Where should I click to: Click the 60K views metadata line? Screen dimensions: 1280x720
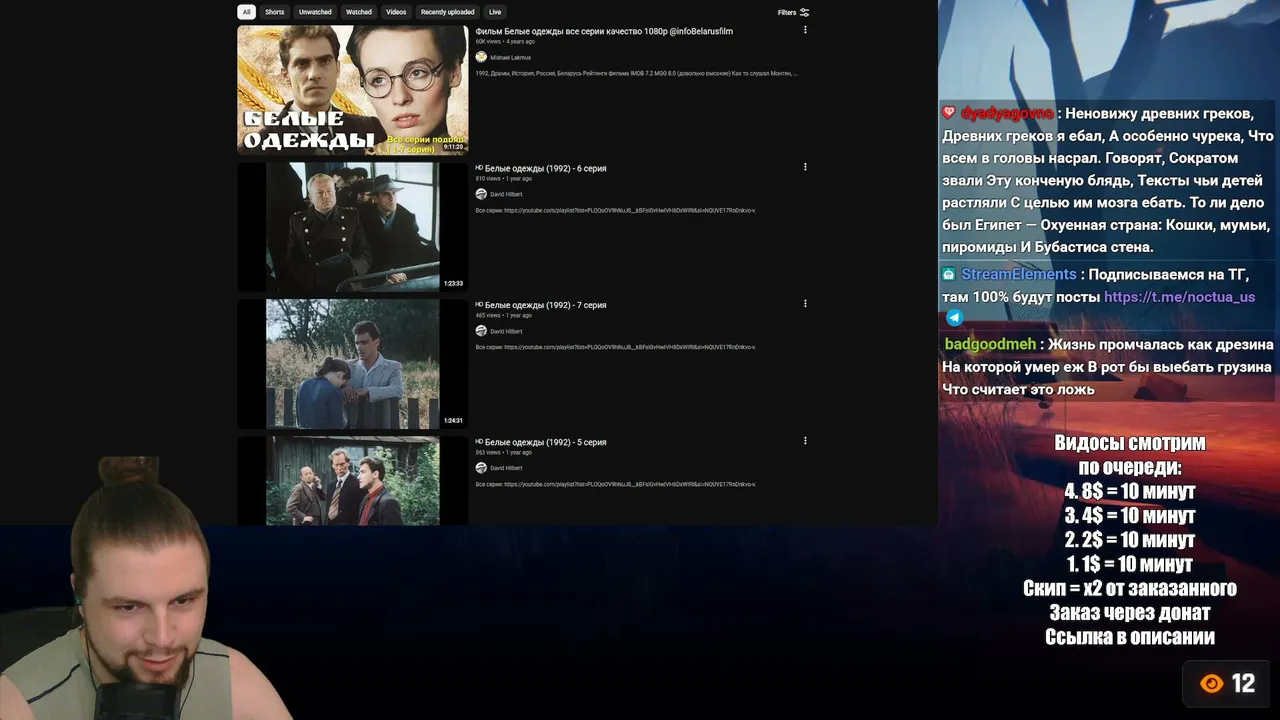coord(505,42)
